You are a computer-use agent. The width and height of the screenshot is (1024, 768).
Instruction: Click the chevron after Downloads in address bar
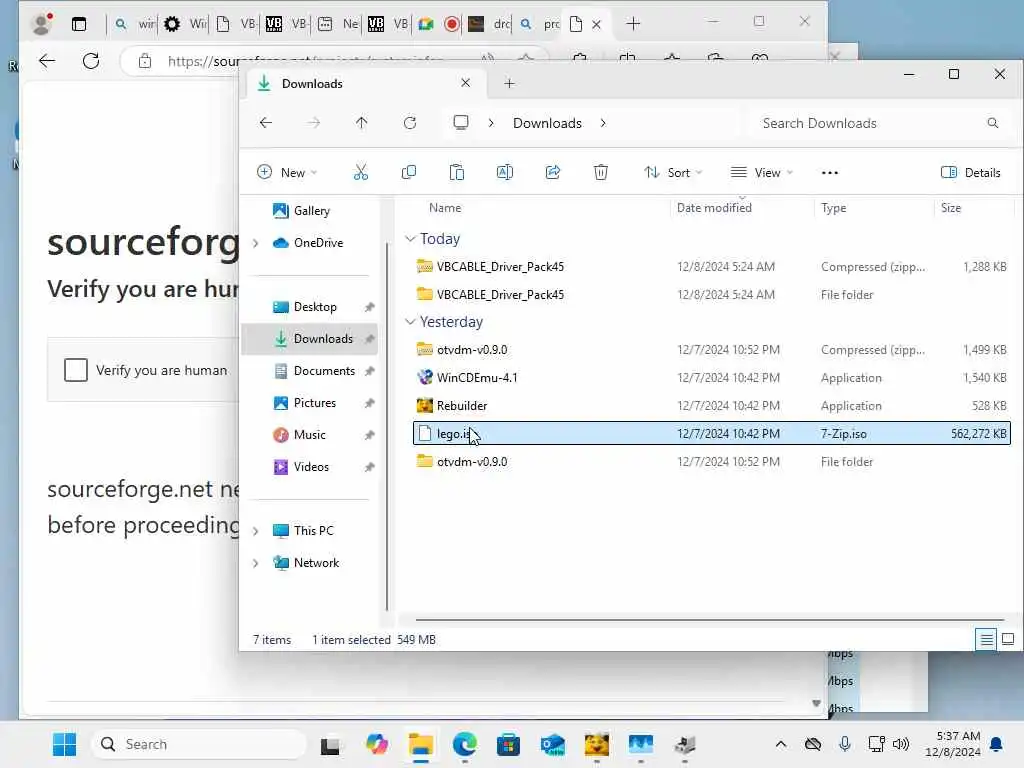coord(603,123)
